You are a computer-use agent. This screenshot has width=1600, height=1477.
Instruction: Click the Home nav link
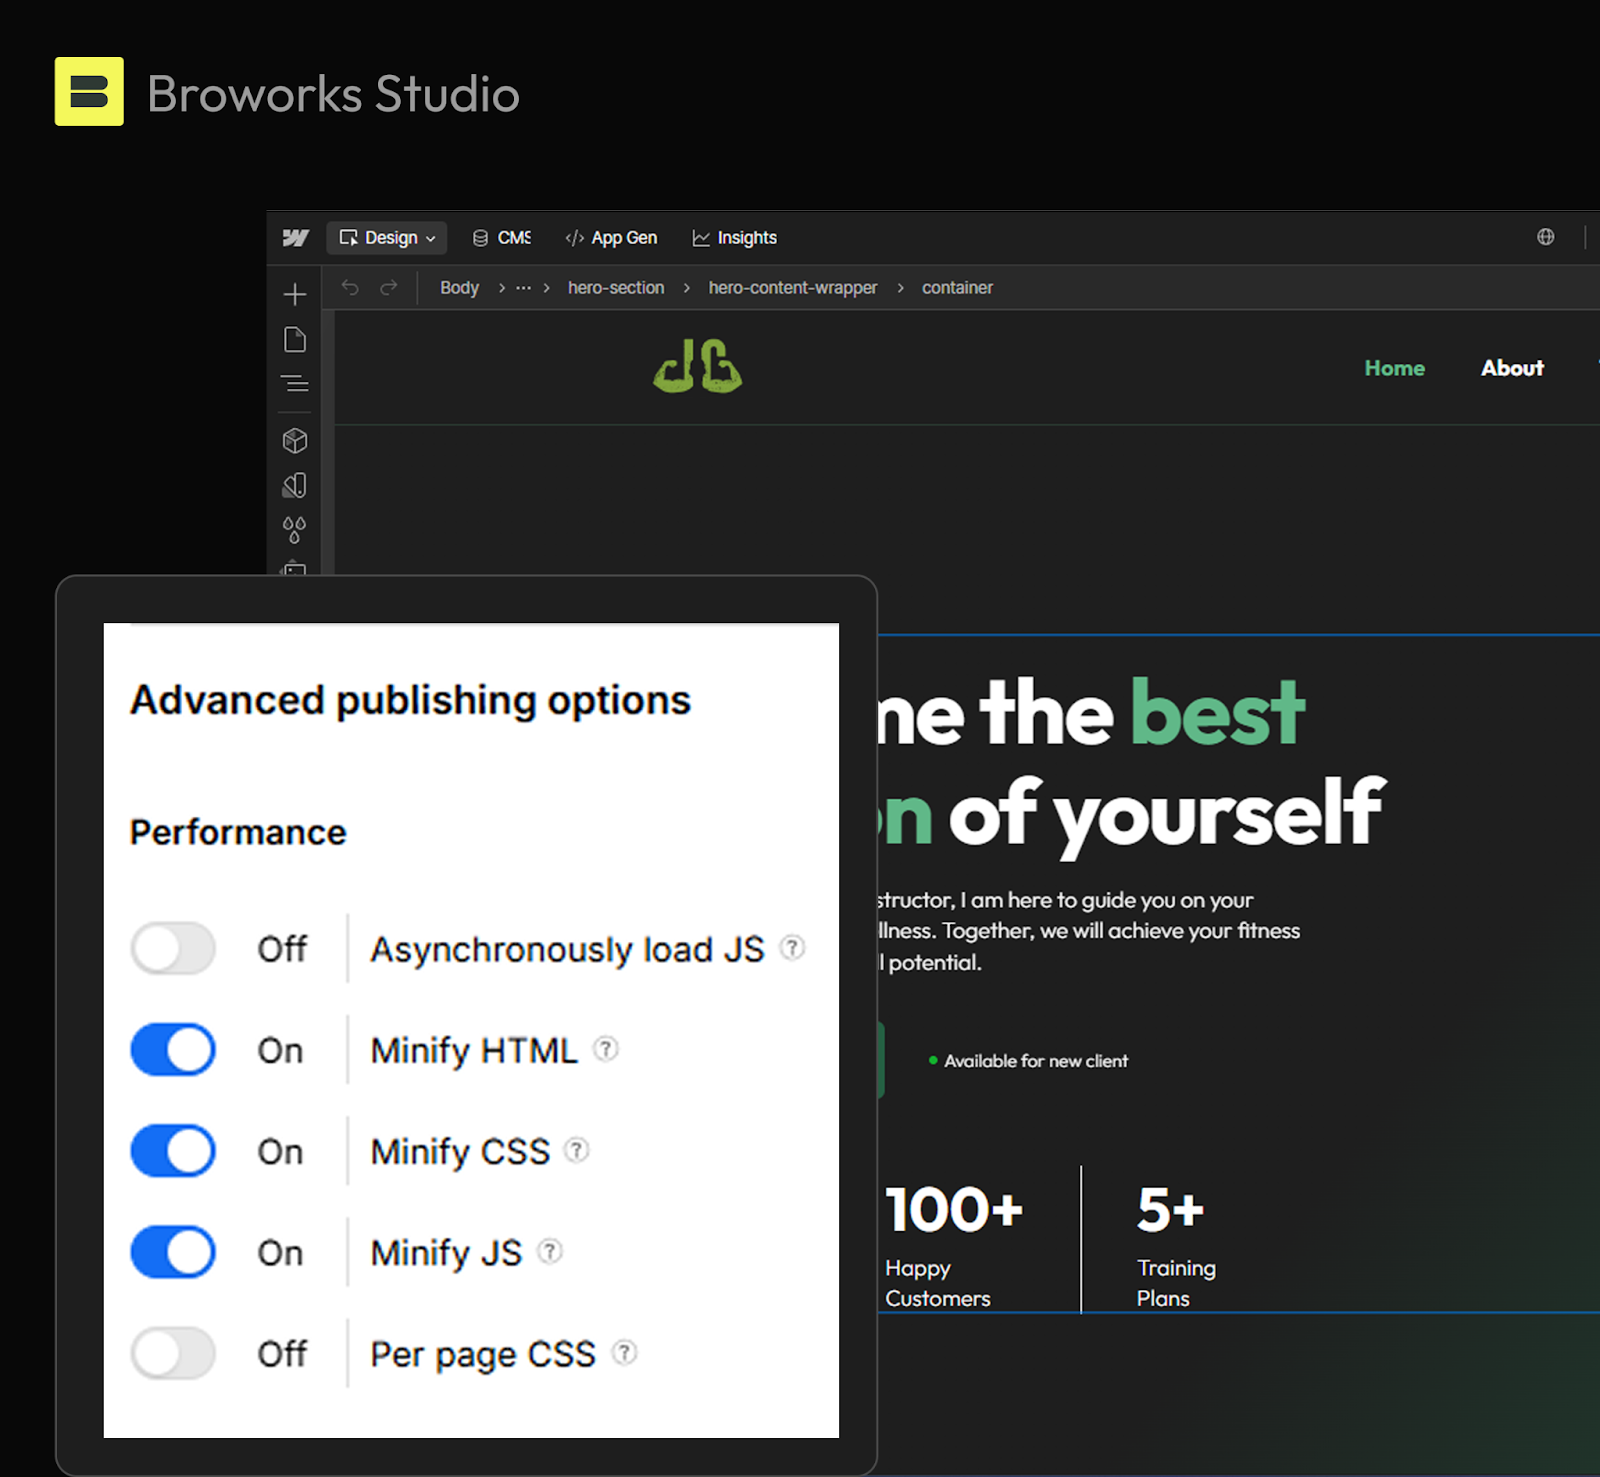[x=1394, y=368]
